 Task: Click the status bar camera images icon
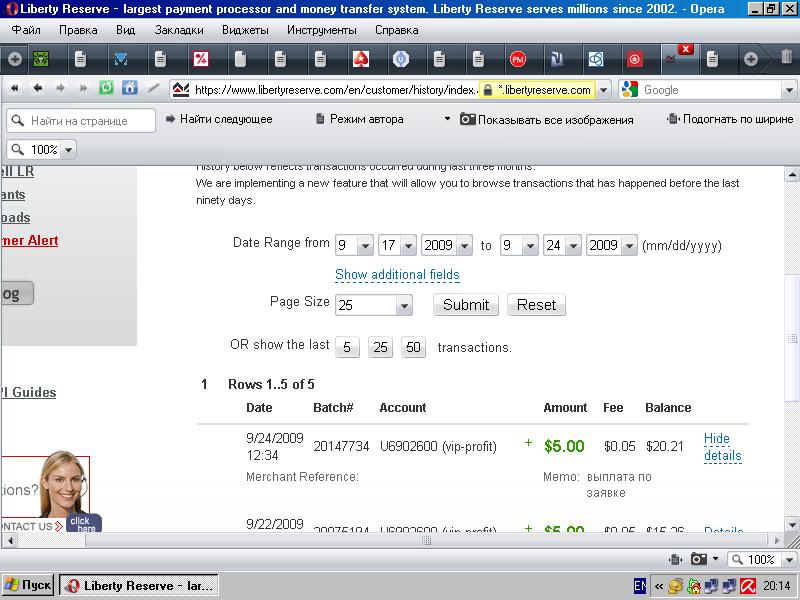698,559
